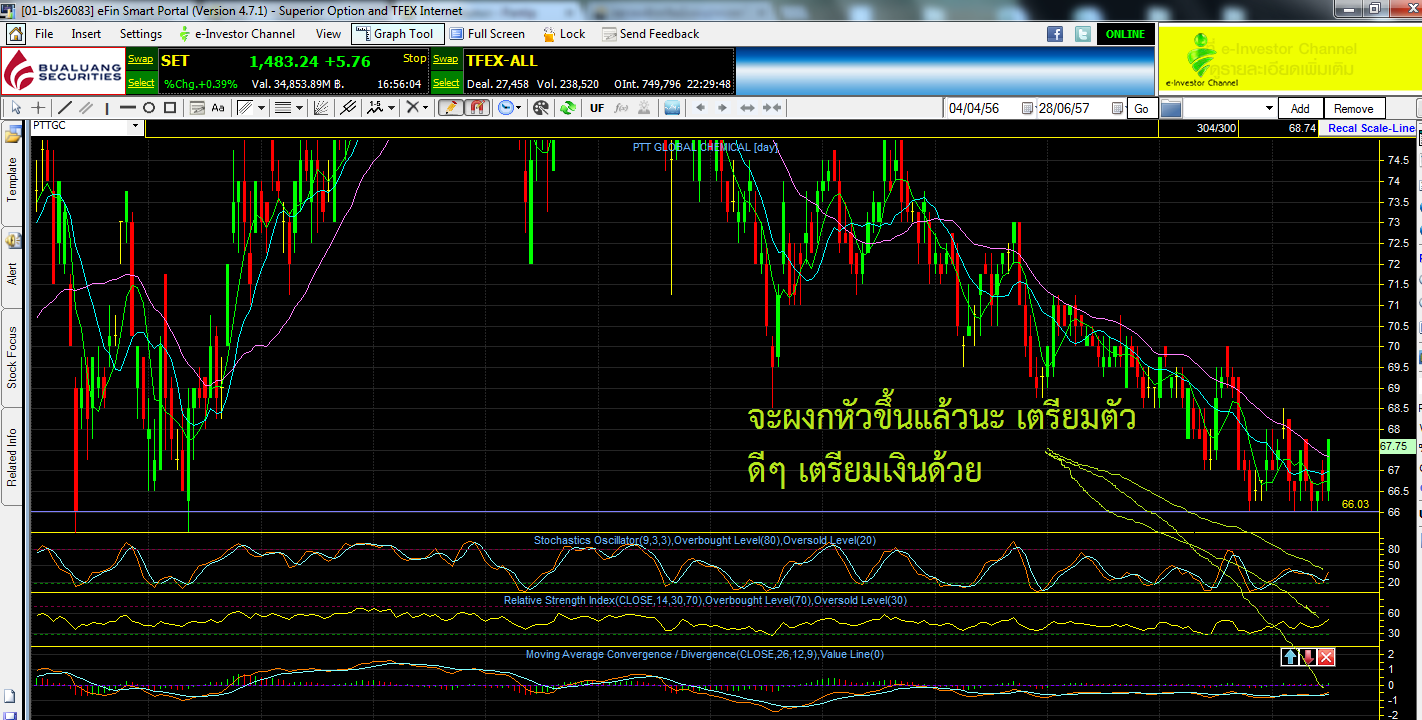The width and height of the screenshot is (1422, 720).
Task: Select the note annotation tool
Action: 197,108
